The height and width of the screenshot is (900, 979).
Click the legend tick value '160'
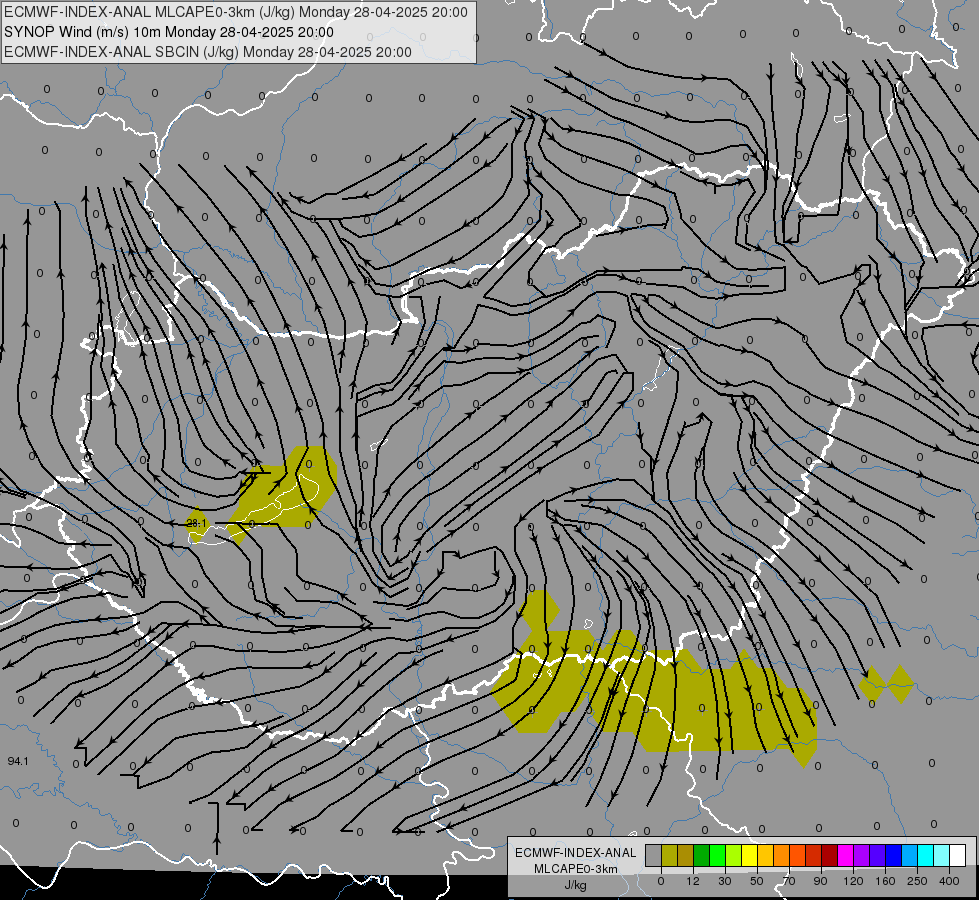885,881
